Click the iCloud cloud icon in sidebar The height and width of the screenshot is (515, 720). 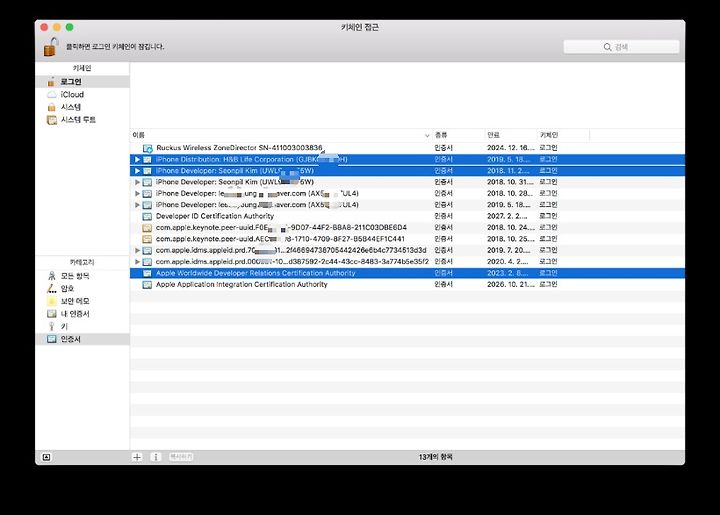[51, 95]
